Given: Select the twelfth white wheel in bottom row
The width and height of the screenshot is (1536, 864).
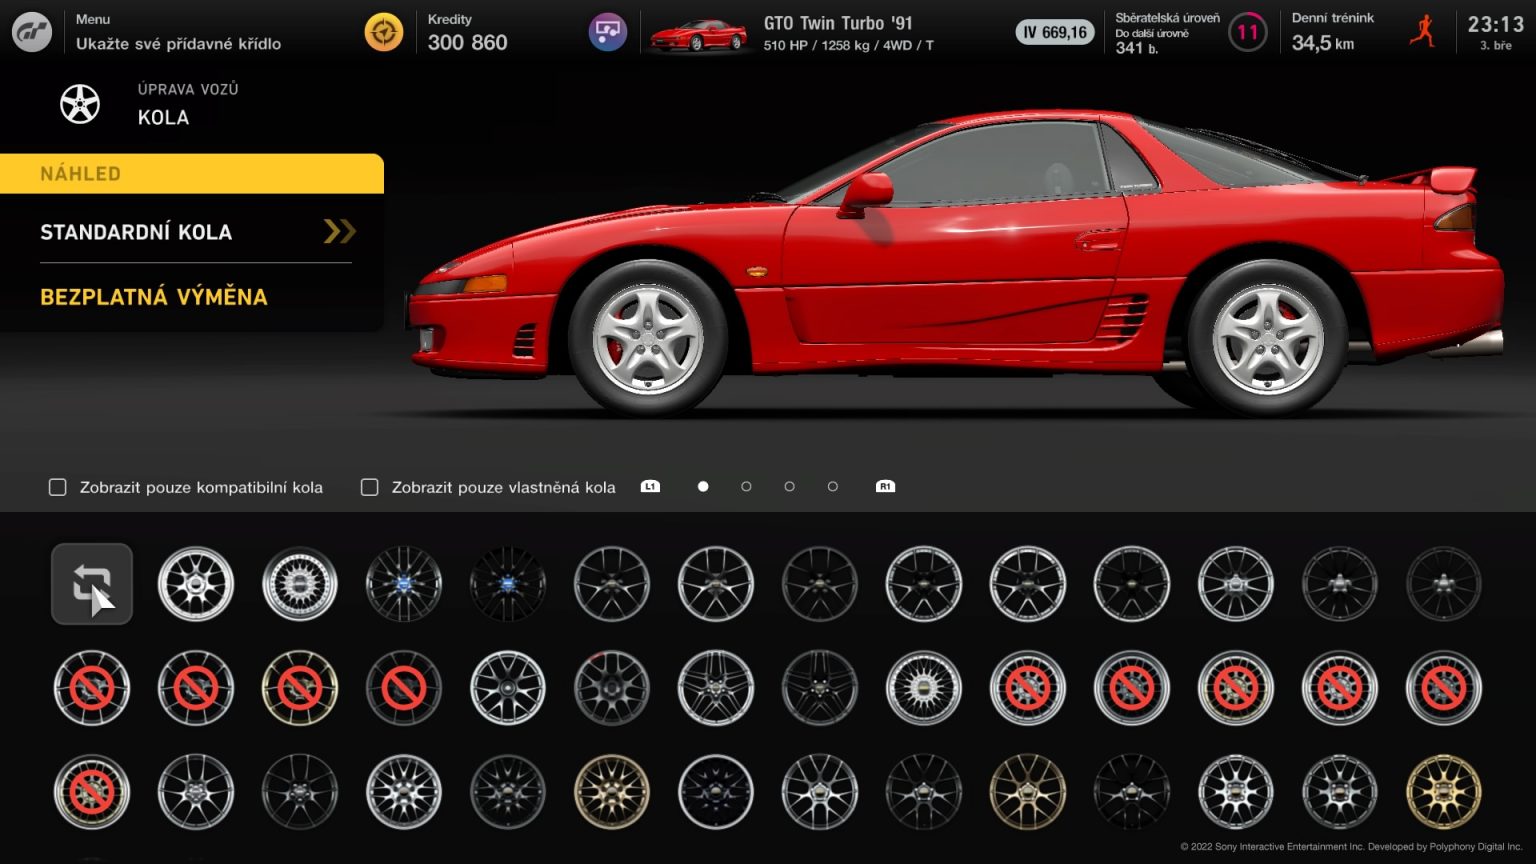Looking at the screenshot, I should (x=1236, y=792).
